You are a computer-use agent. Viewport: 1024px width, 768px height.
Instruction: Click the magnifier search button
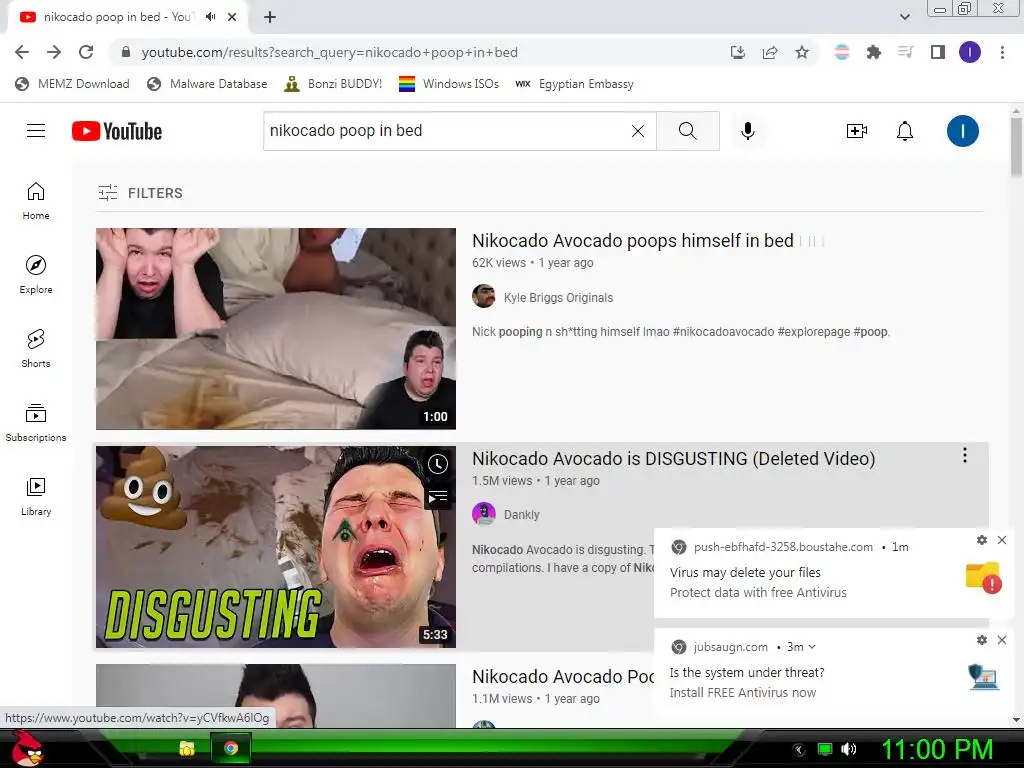688,131
